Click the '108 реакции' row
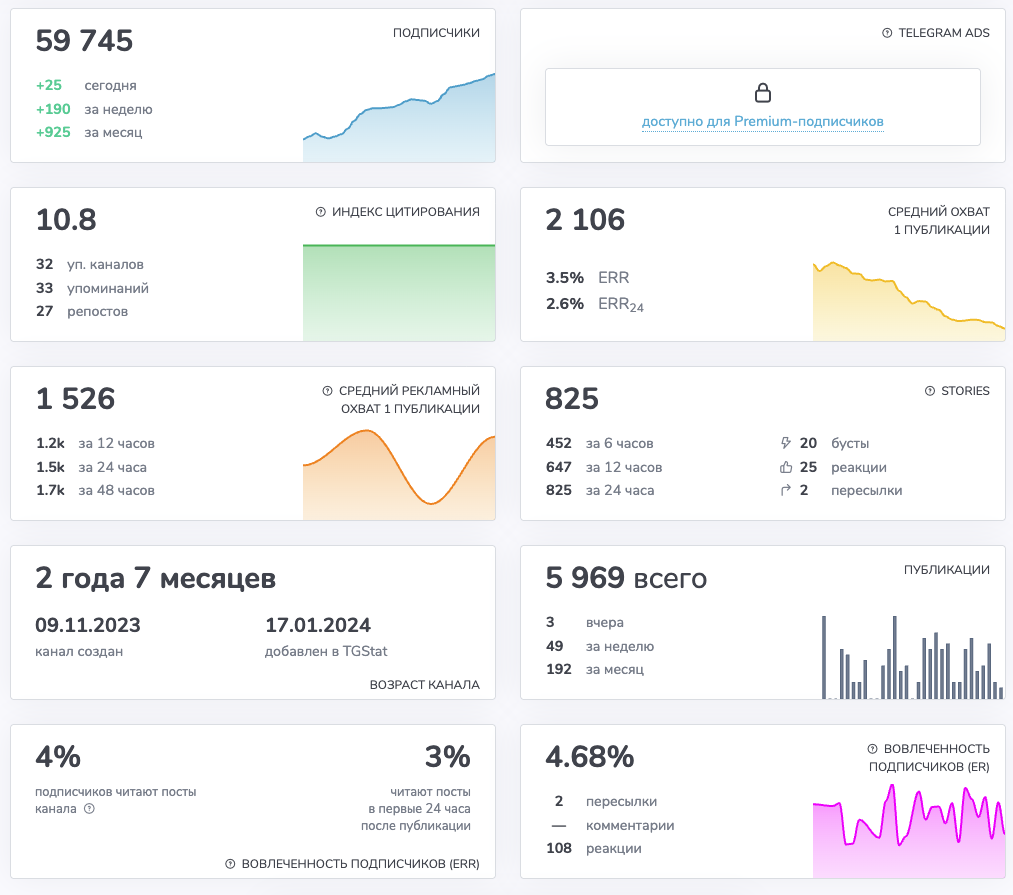This screenshot has width=1013, height=895. [594, 848]
